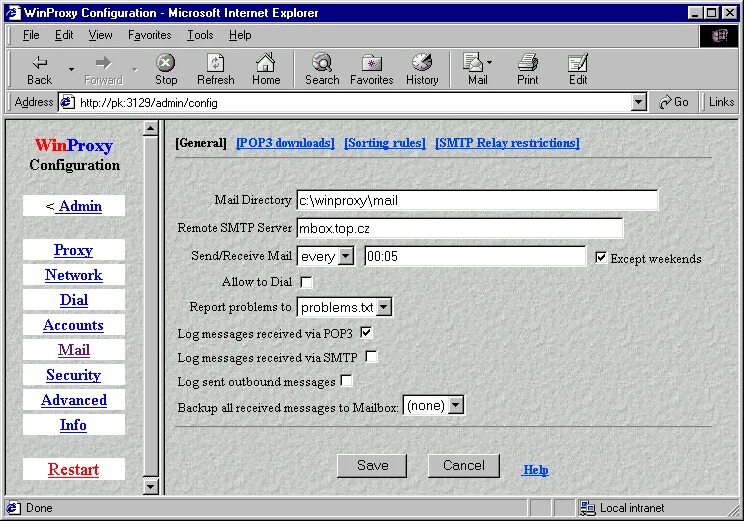744x521 pixels.
Task: Click the page icon in Address bar
Action: tap(67, 102)
